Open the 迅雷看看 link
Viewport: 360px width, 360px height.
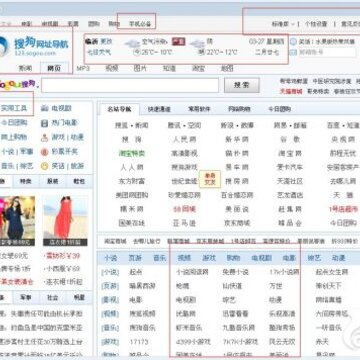[x=235, y=314]
